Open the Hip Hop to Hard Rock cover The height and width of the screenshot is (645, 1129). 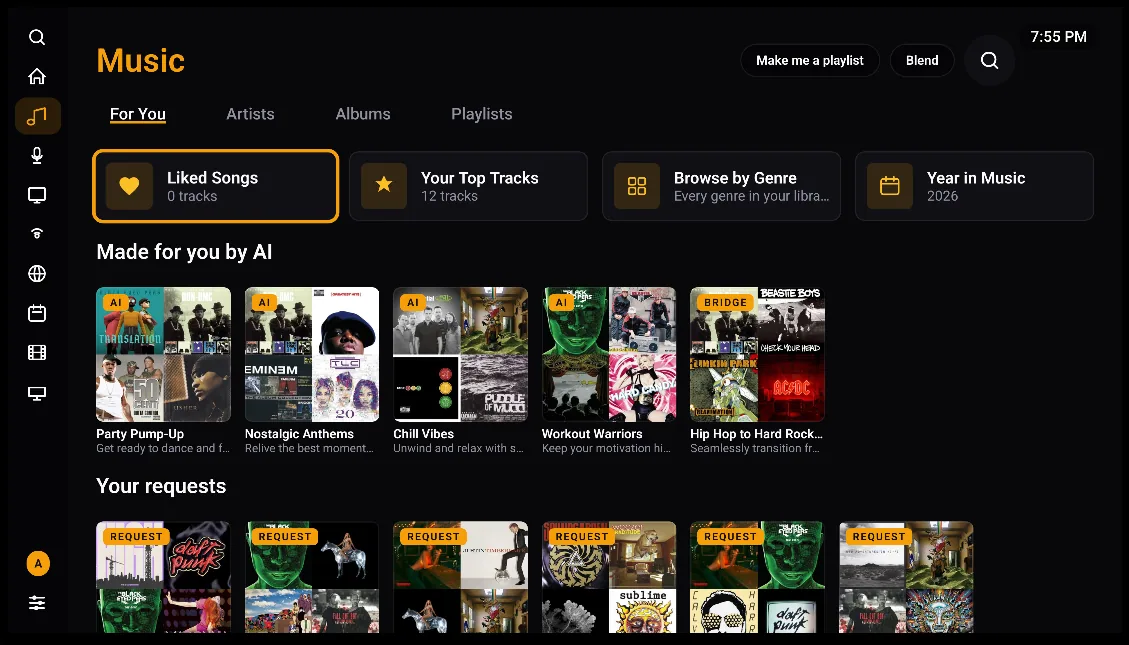coord(757,354)
